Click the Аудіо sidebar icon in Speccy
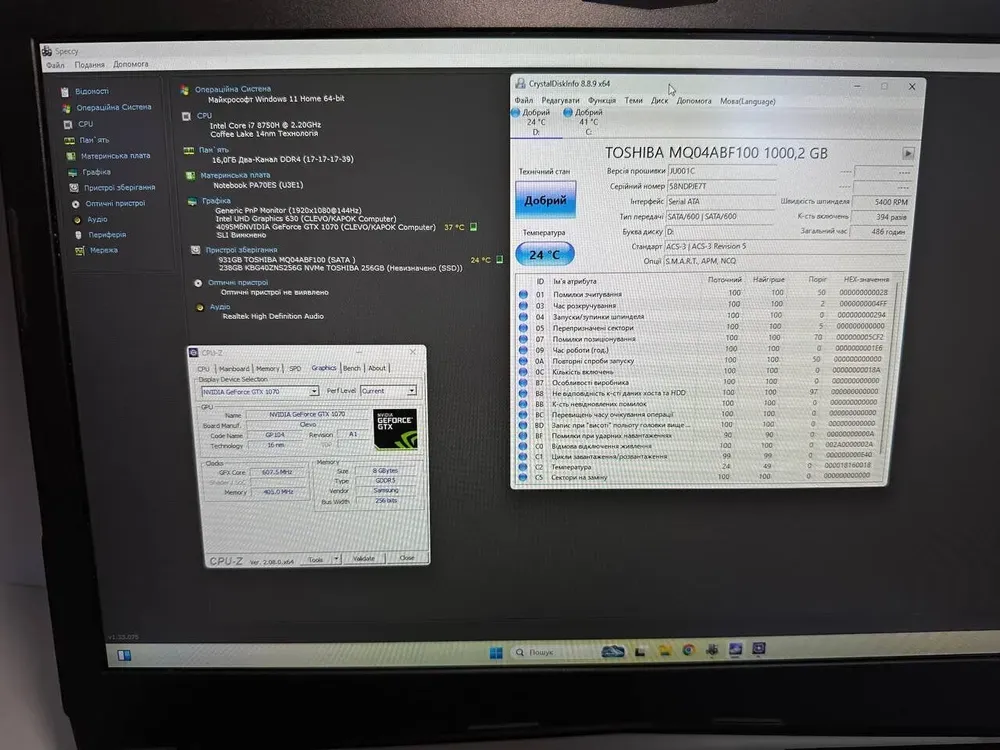The width and height of the screenshot is (1000, 750). (x=76, y=219)
